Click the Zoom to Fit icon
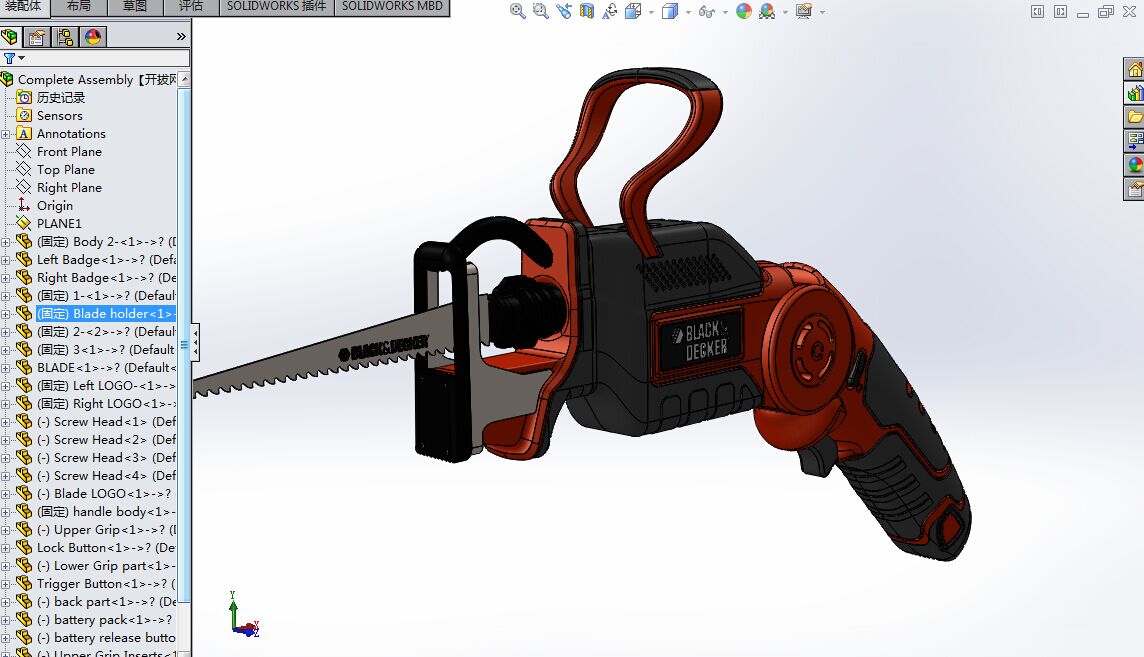1144x657 pixels. (518, 11)
